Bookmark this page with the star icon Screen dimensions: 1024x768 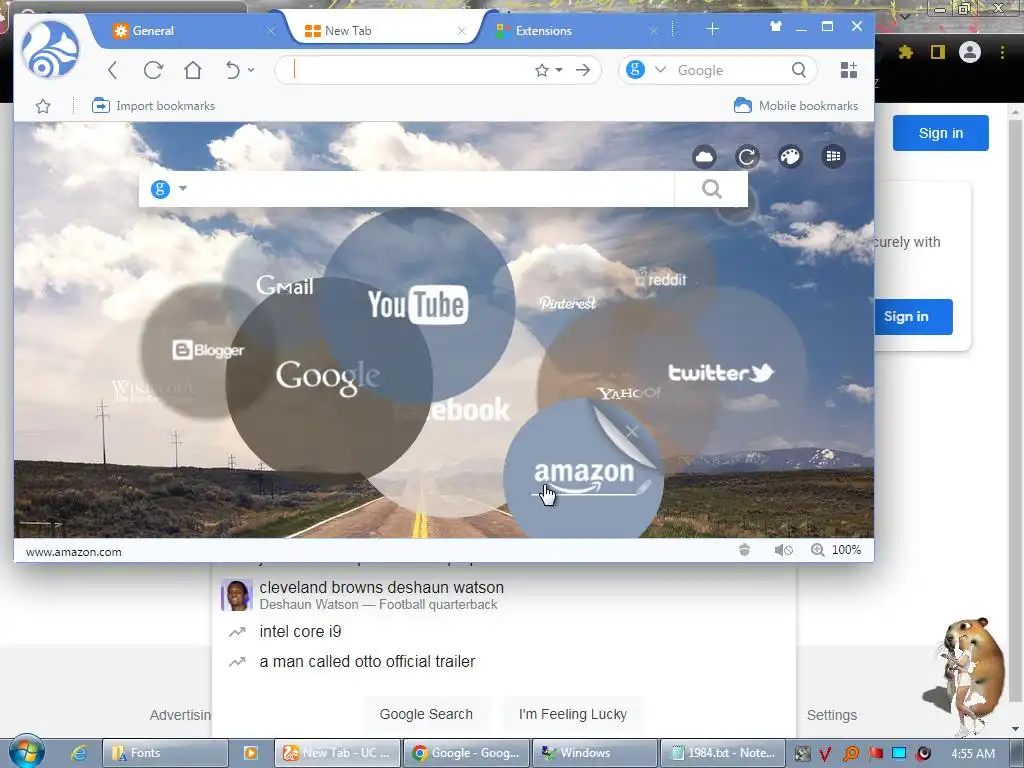[541, 70]
